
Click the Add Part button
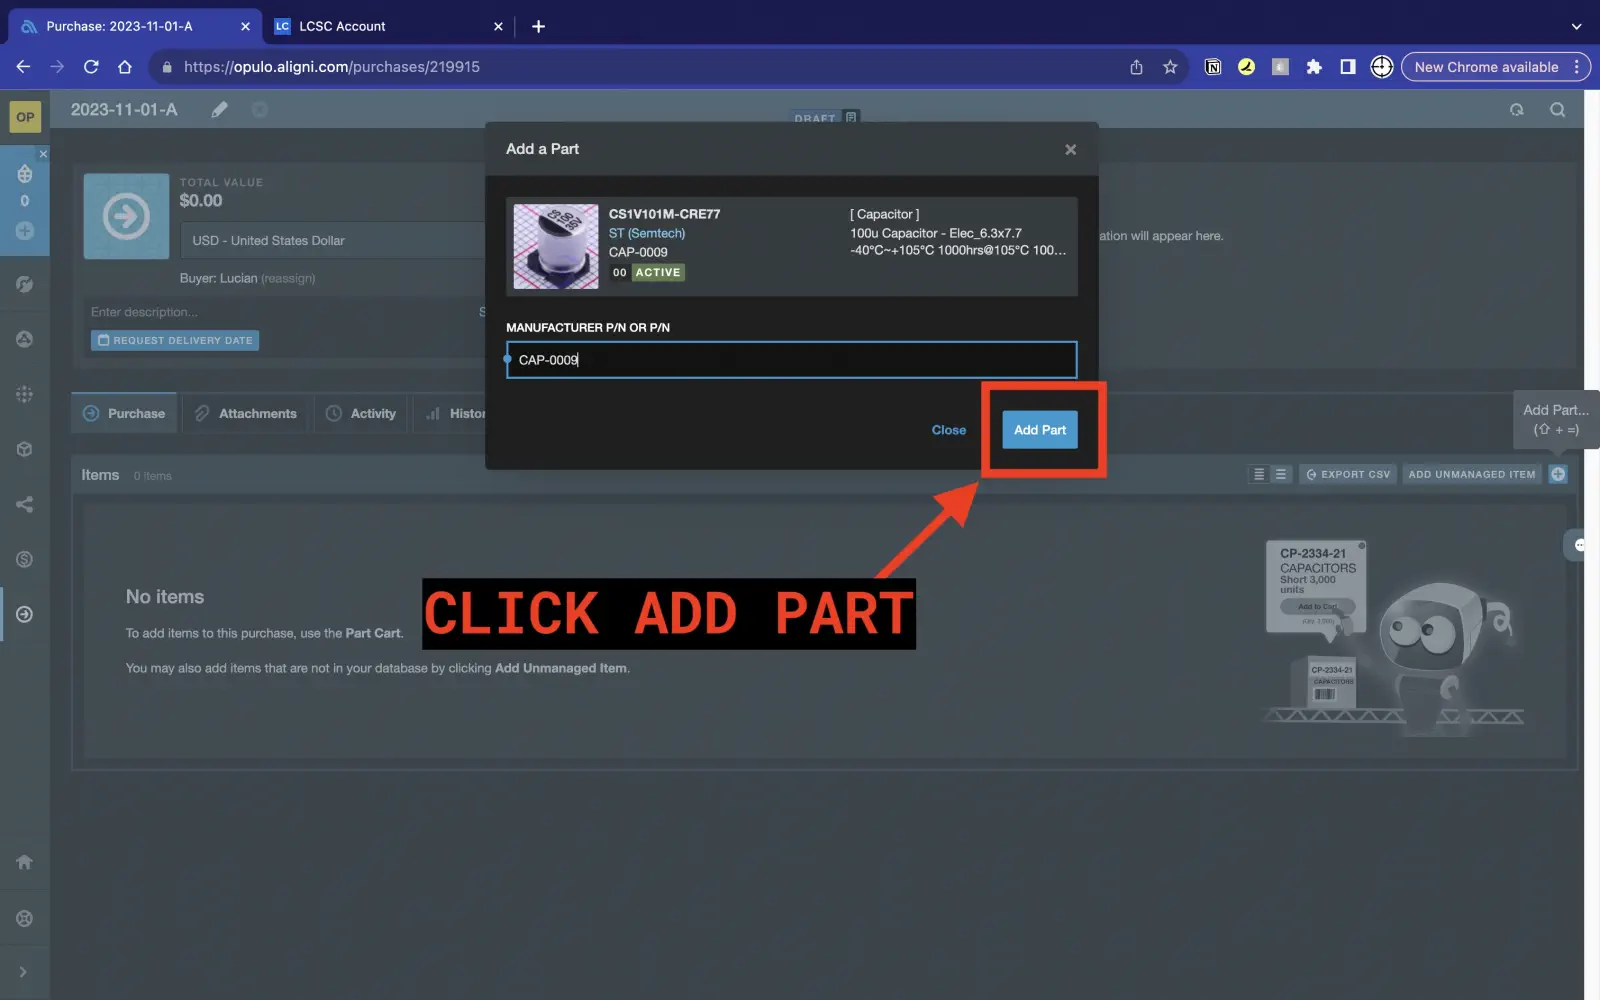pyautogui.click(x=1039, y=430)
